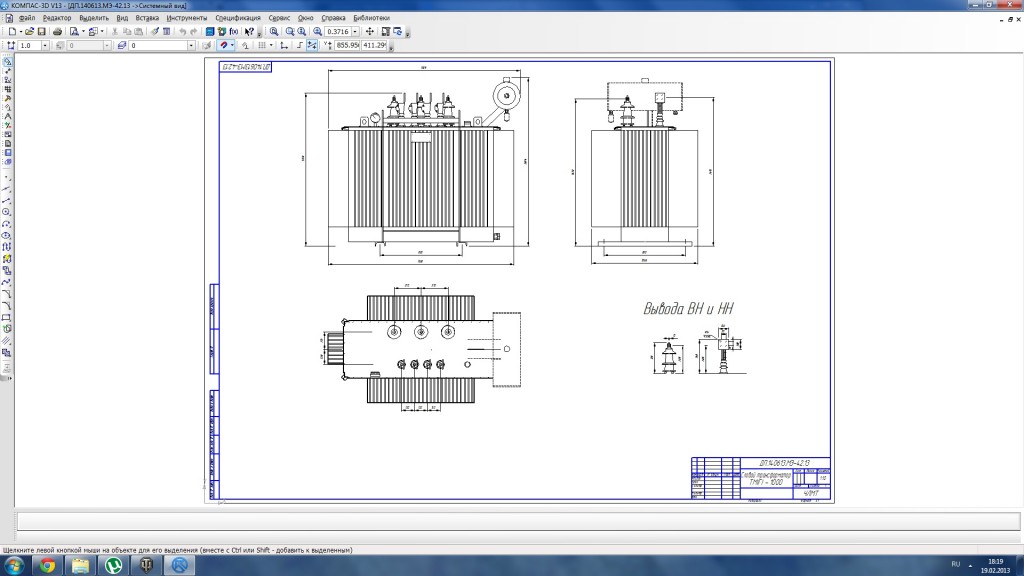This screenshot has width=1024, height=576.
Task: Open the Инструменты menu
Action: 187,18
